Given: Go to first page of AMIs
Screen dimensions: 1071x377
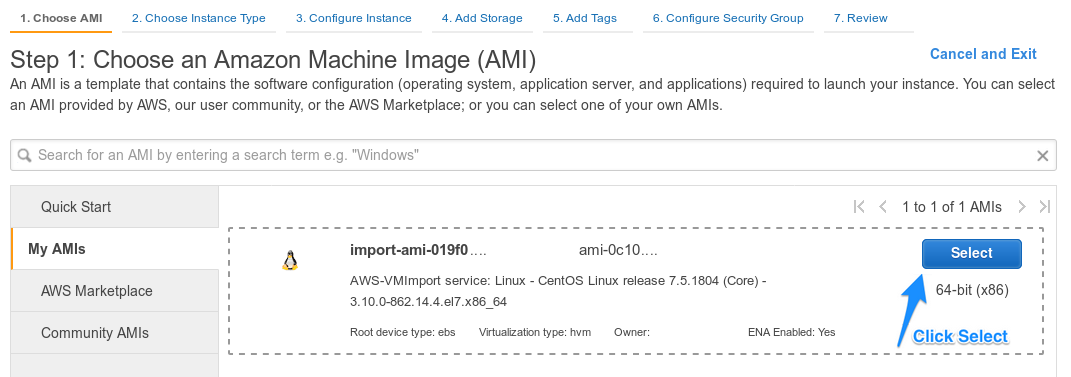Looking at the screenshot, I should pos(859,206).
